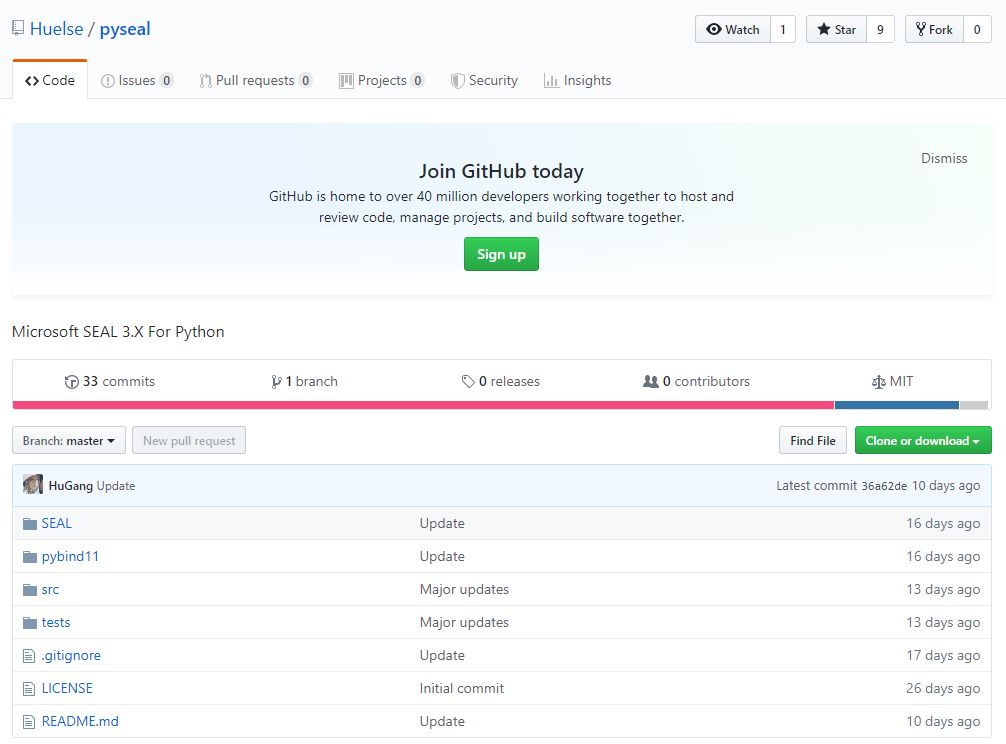Viewport: 1006px width, 744px height.
Task: Click the pink language bar segment
Action: pyautogui.click(x=423, y=405)
